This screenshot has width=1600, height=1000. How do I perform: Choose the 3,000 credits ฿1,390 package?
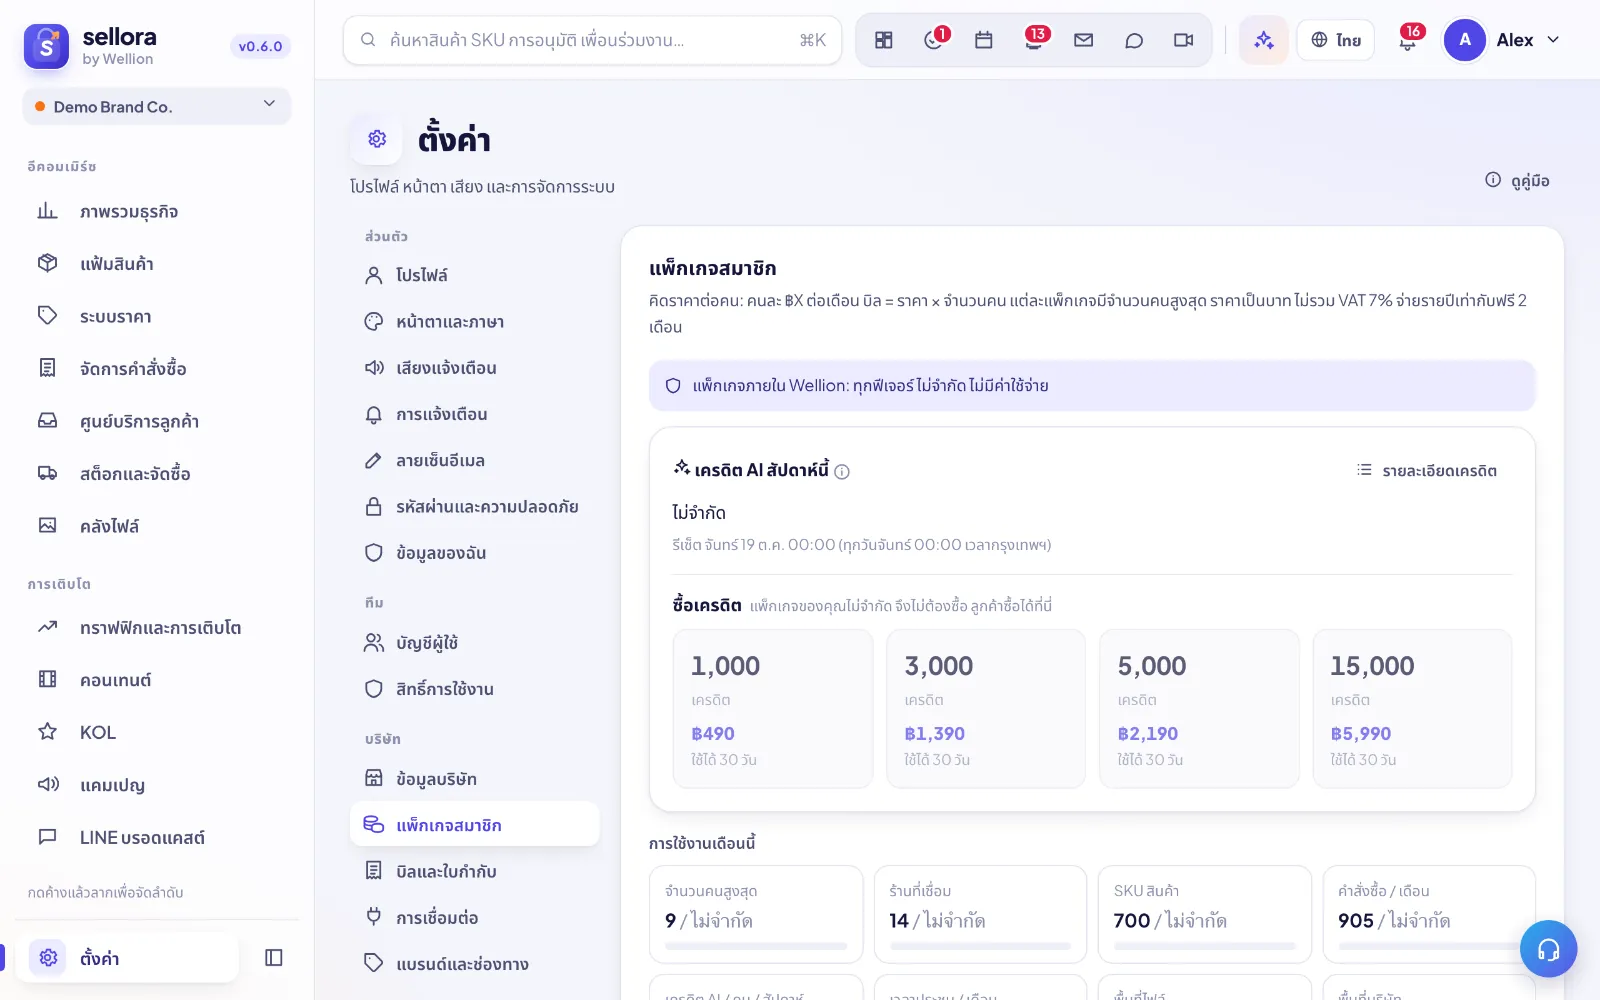click(986, 709)
